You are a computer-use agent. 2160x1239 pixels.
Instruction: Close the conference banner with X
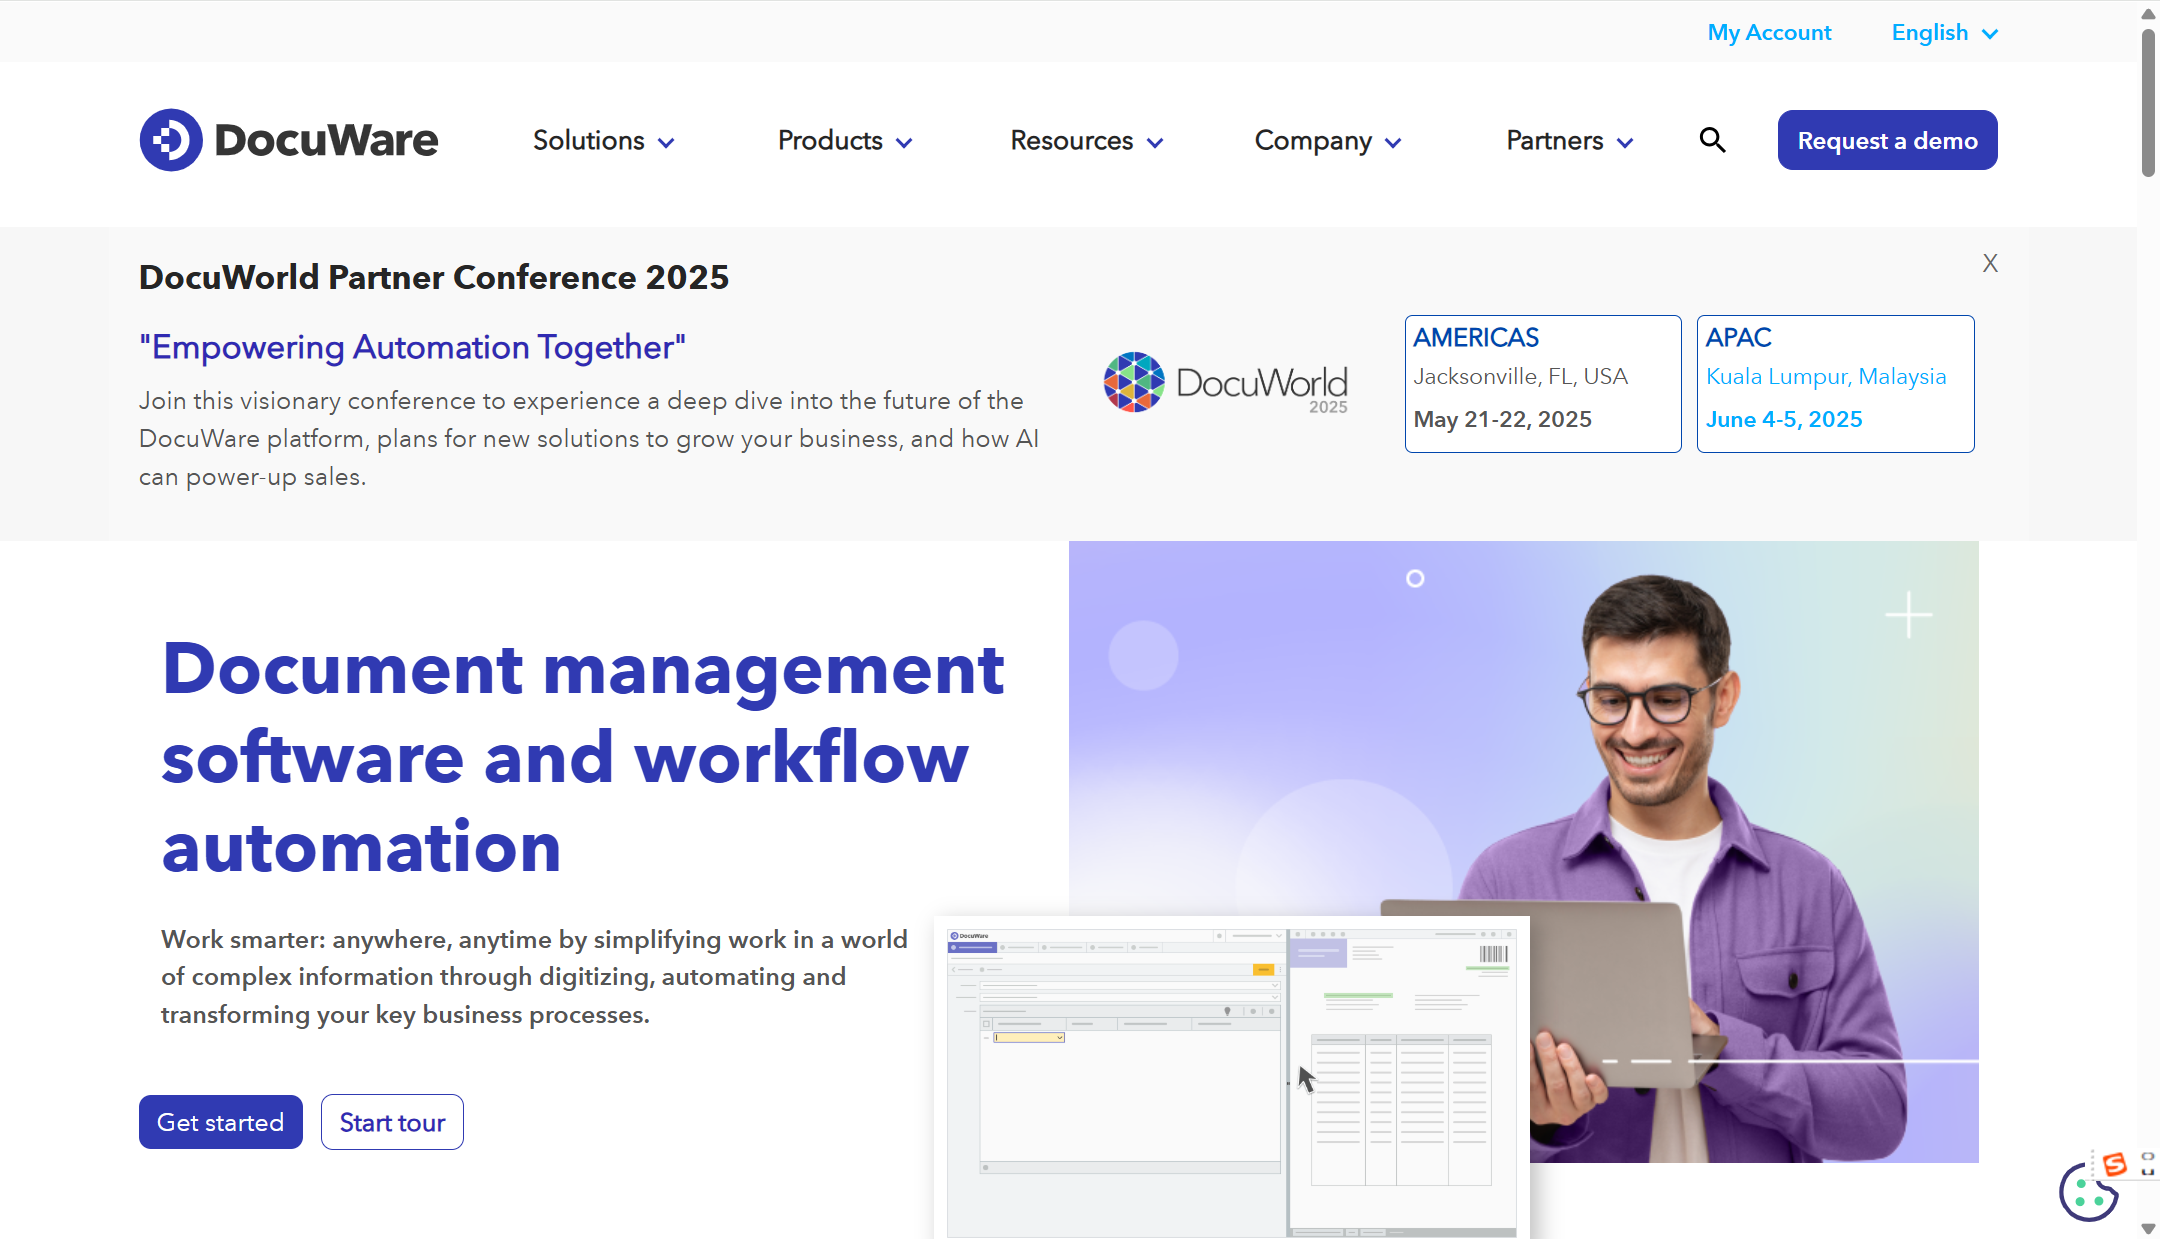1990,263
